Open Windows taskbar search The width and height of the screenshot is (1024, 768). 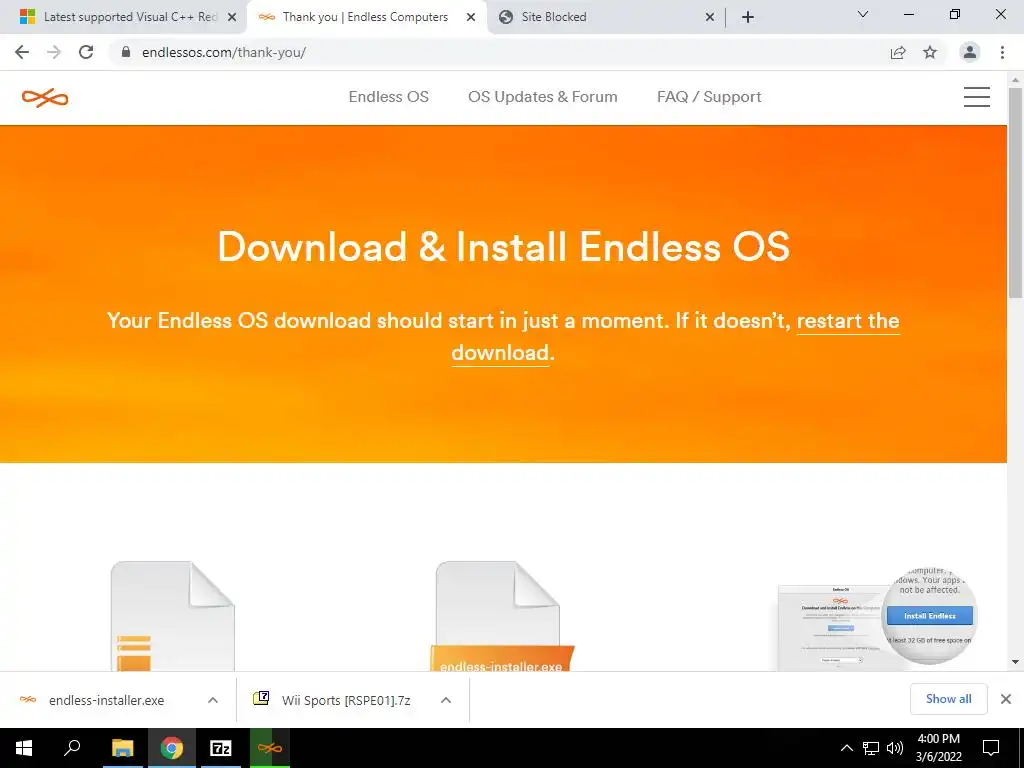[72, 748]
